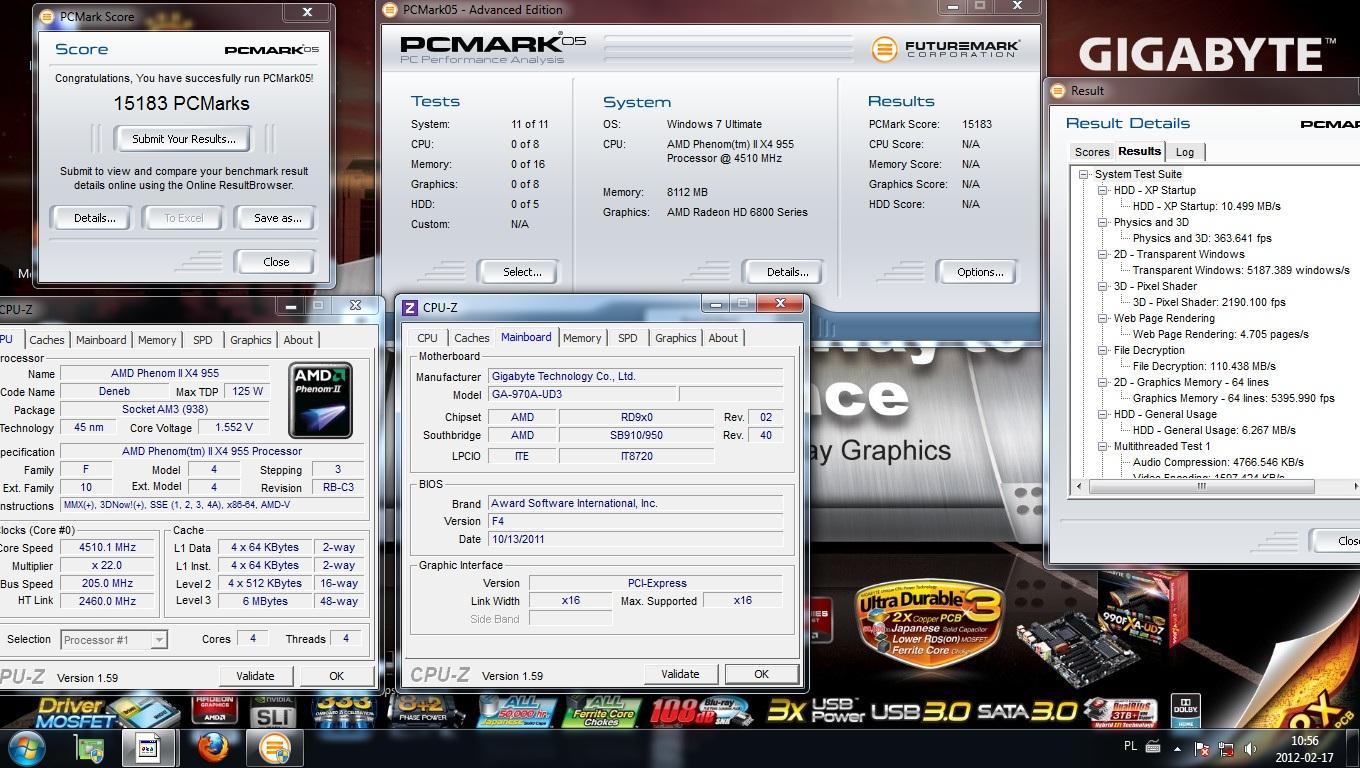
Task: Click the first pinned taskbar icon beside Start
Action: [x=88, y=747]
